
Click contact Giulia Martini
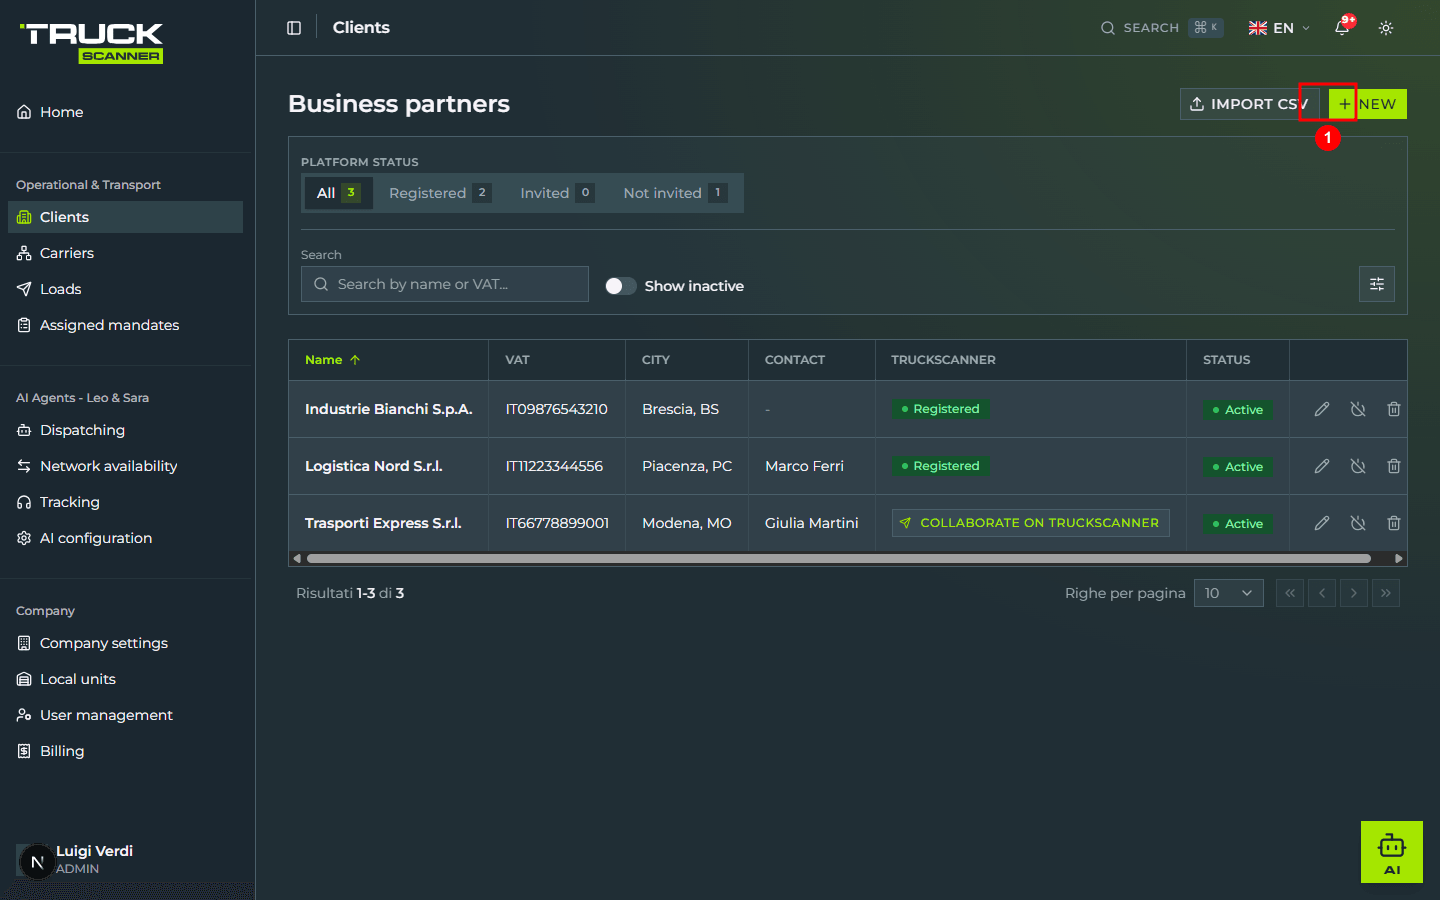pyautogui.click(x=812, y=523)
